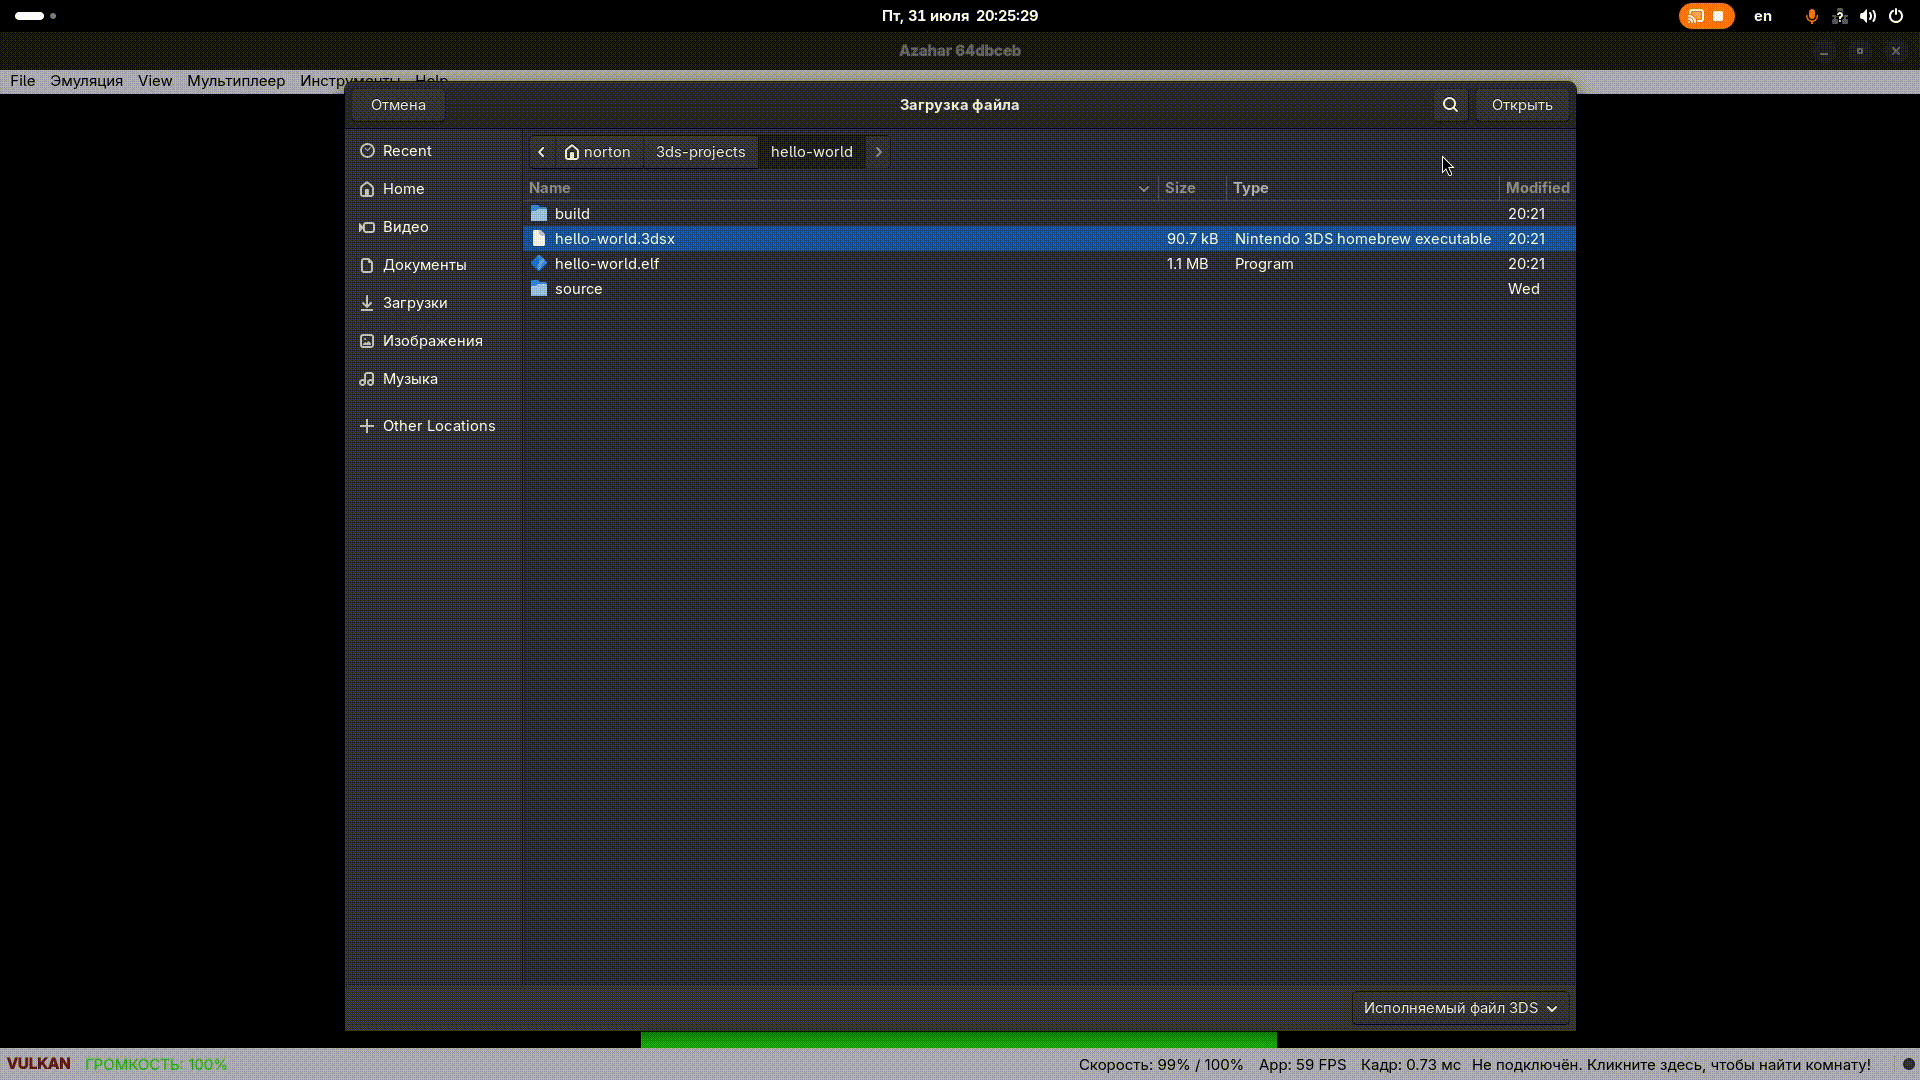The height and width of the screenshot is (1080, 1920).
Task: Click the Program type cell
Action: tap(1264, 264)
